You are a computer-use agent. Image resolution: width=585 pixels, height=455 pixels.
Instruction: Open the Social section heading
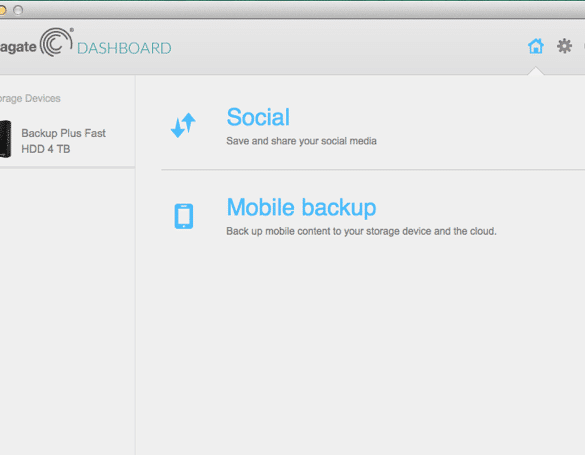[258, 117]
